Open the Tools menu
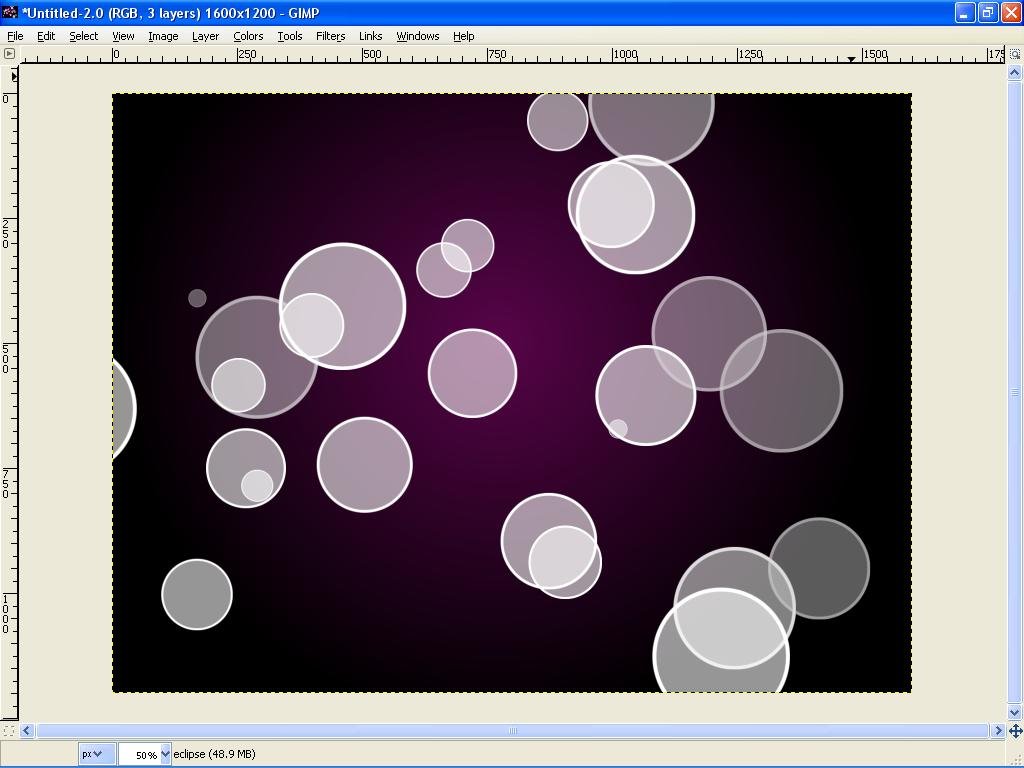Screen dimensions: 1024x768 tap(290, 36)
